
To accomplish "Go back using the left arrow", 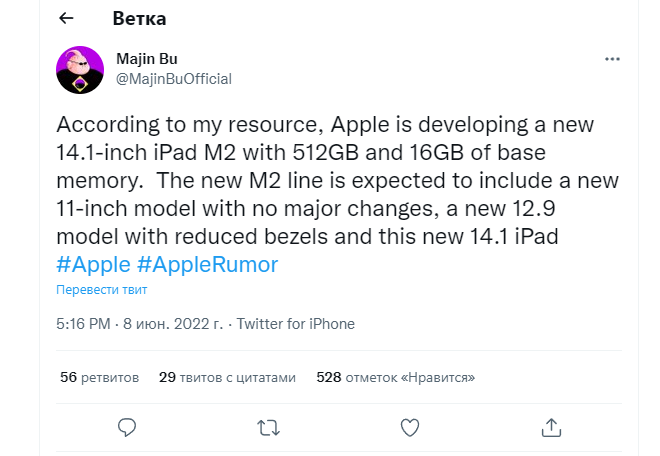I will point(66,19).
